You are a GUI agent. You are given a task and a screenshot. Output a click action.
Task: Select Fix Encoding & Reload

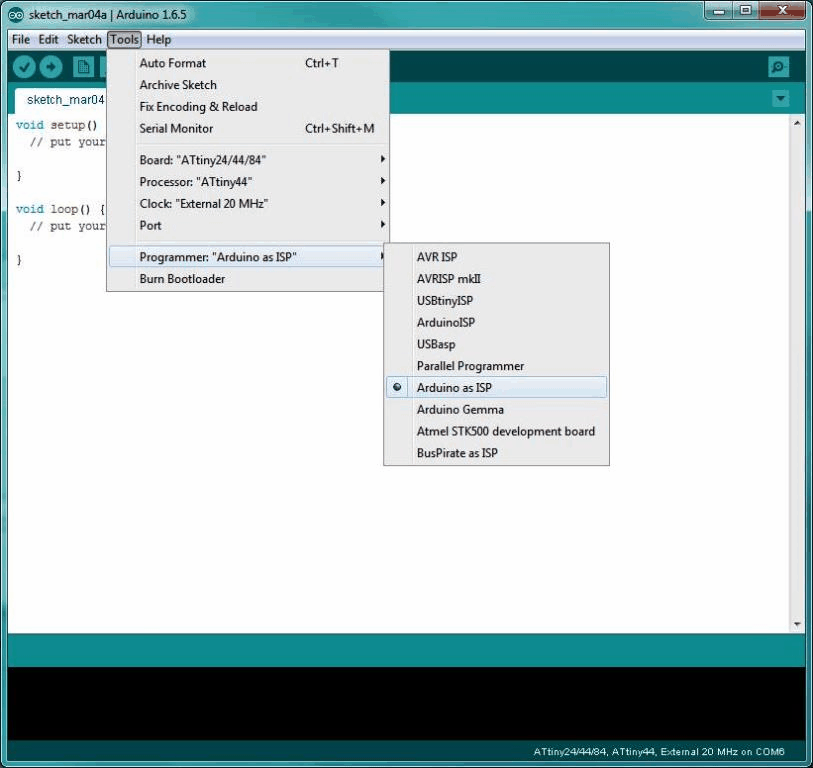tap(248, 107)
